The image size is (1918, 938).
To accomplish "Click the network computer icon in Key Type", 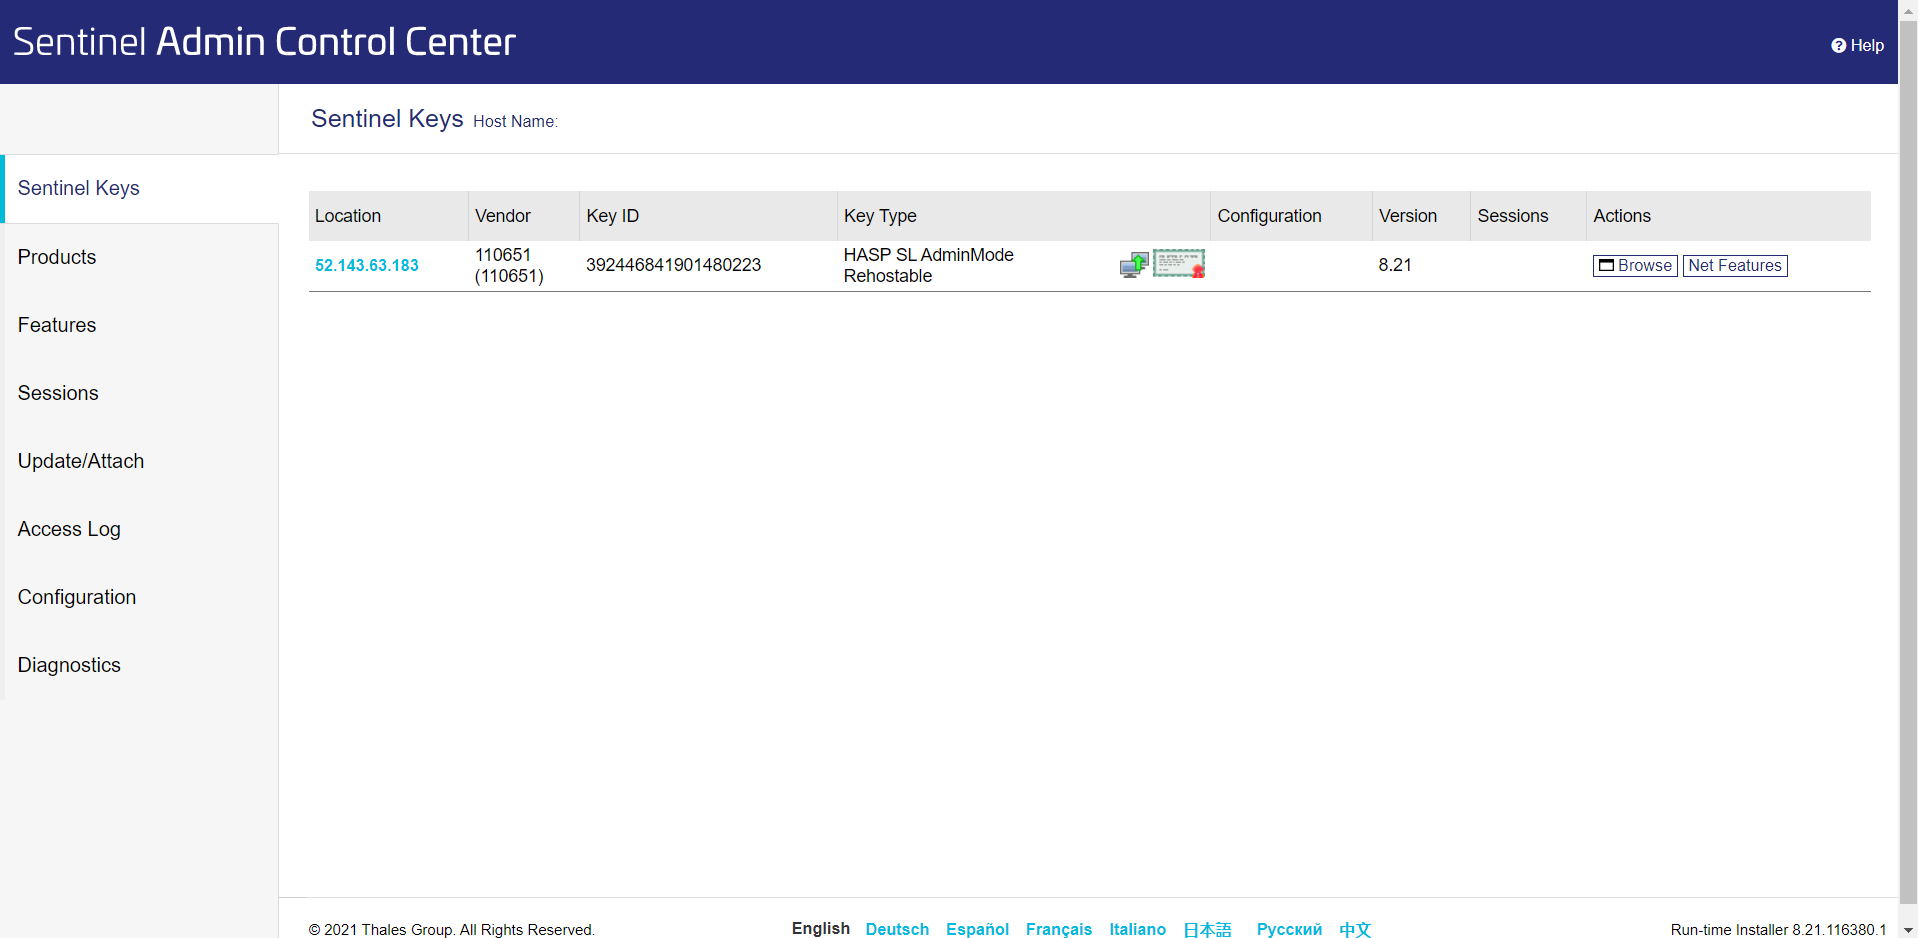I will point(1133,265).
